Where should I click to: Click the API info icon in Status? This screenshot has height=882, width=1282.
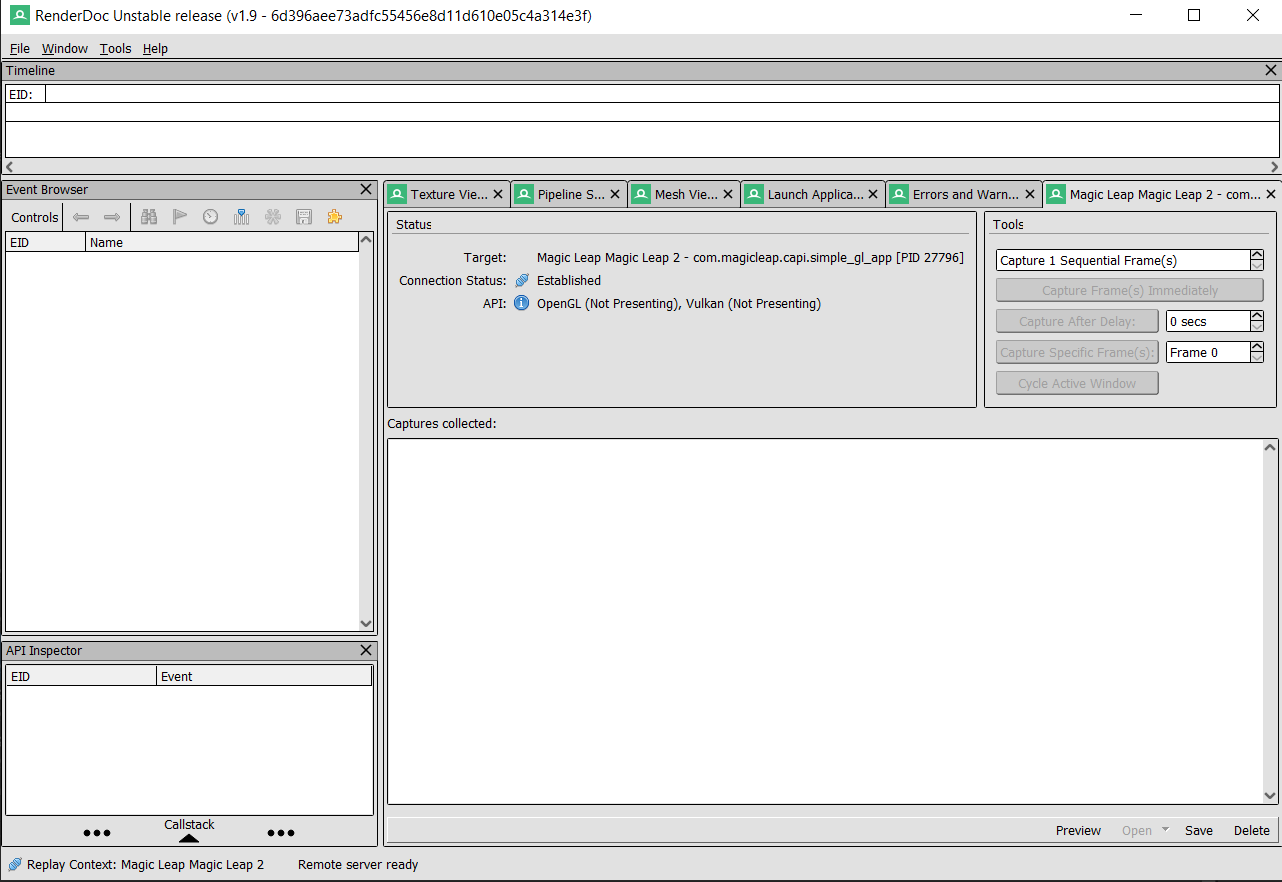pos(521,303)
